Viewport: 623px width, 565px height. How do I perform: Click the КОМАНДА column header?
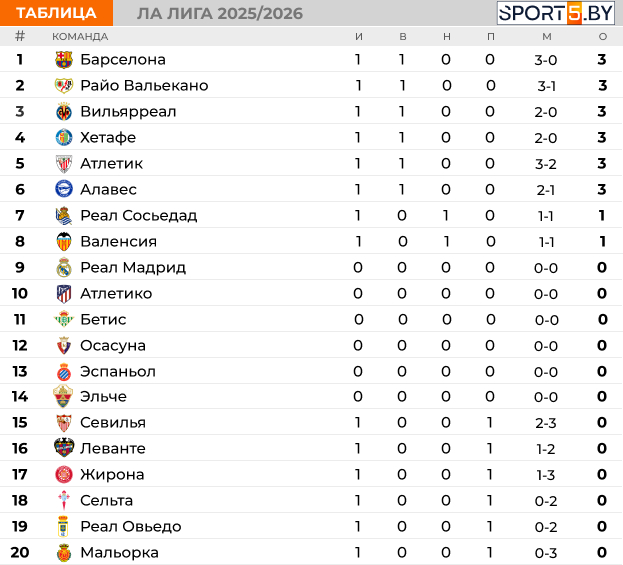80,37
